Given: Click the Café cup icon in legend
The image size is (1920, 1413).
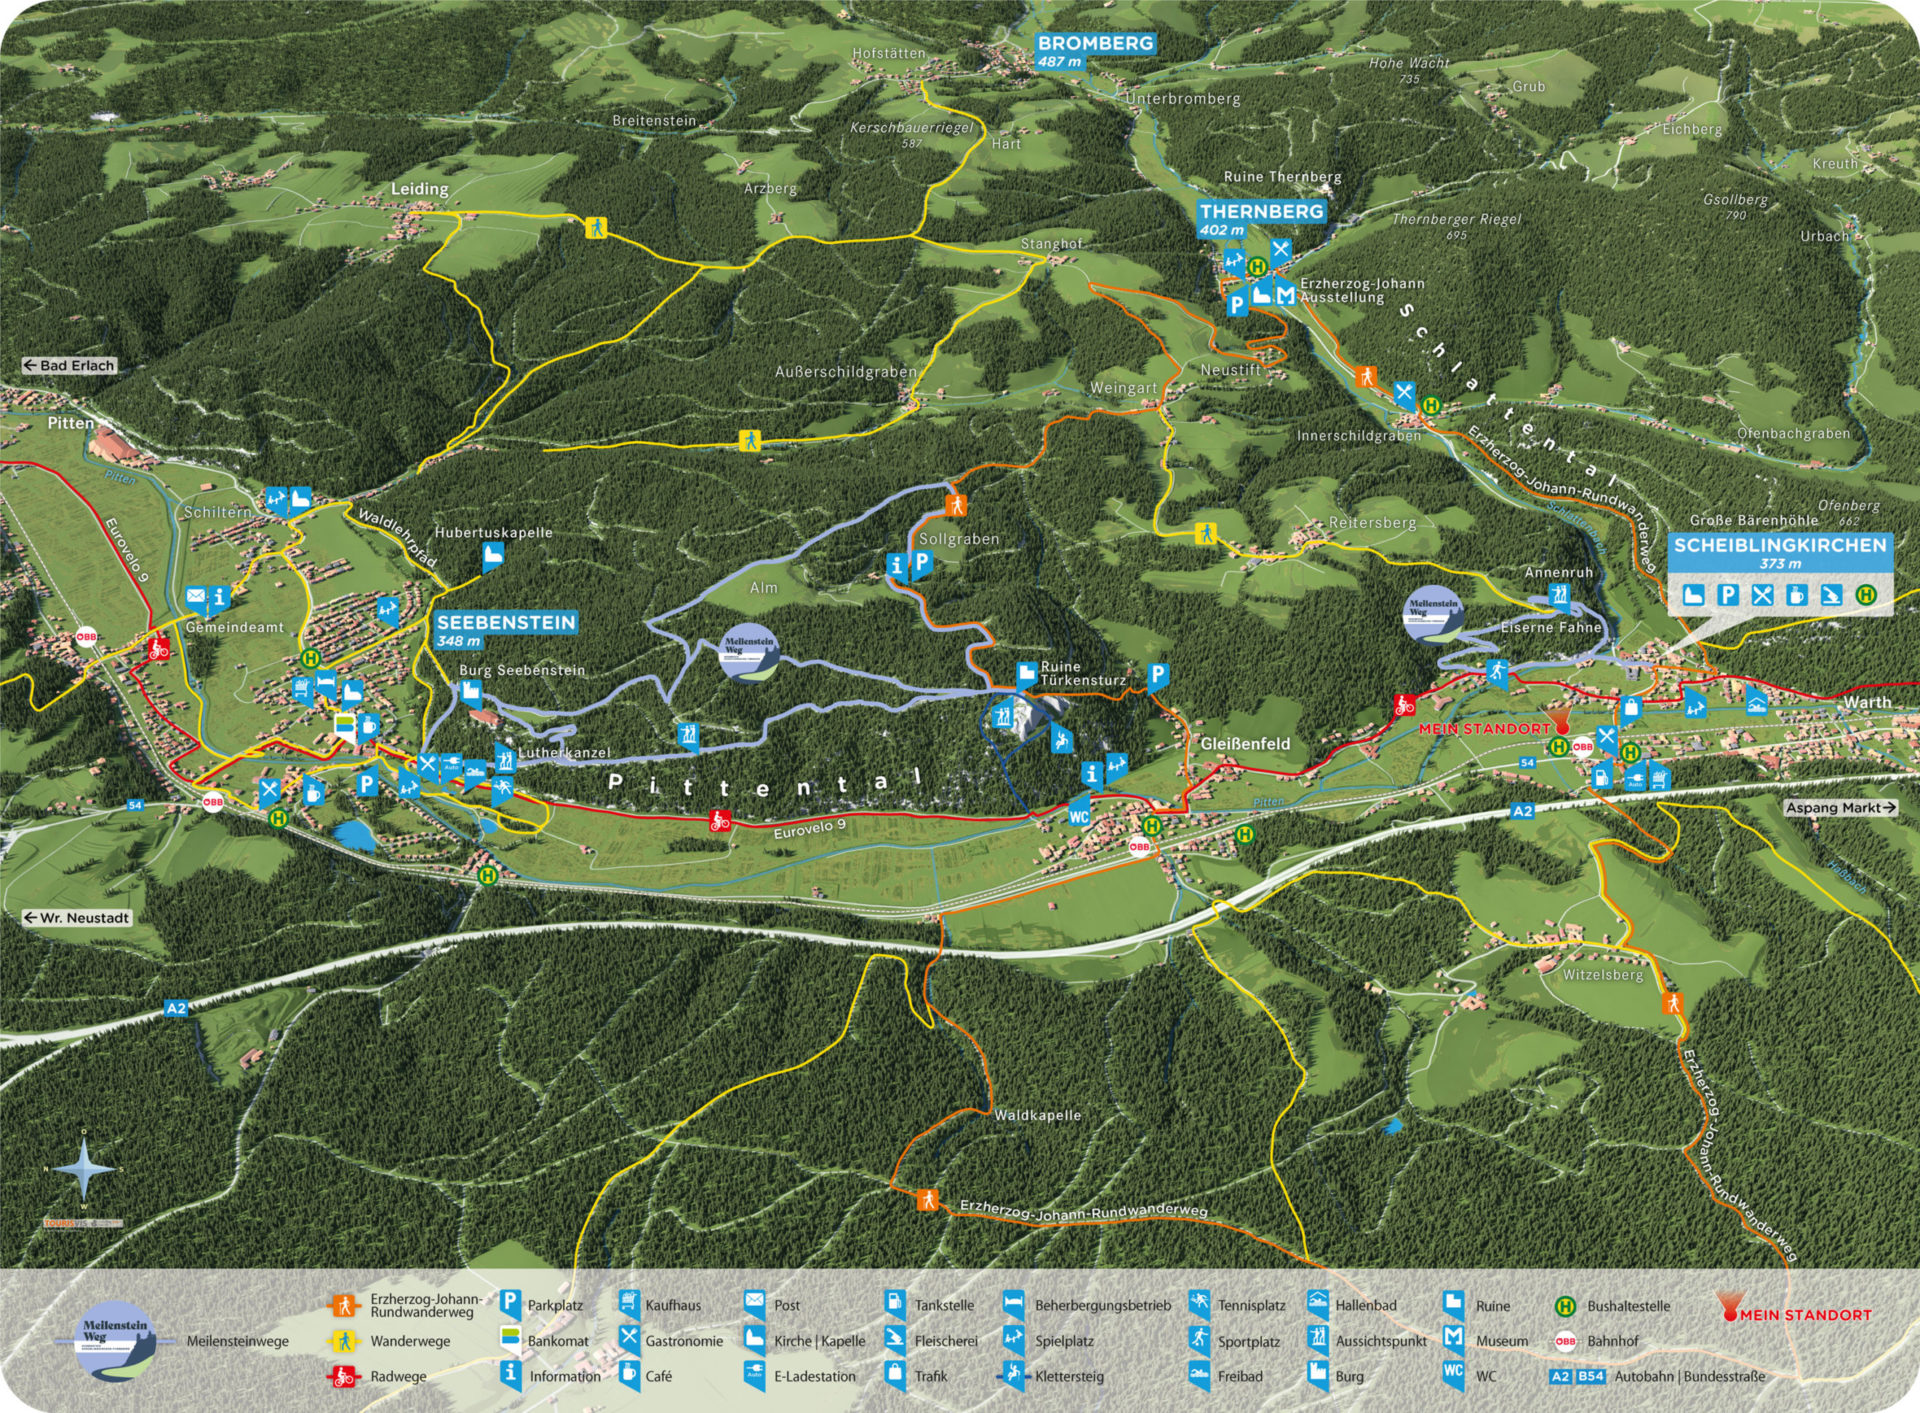Looking at the screenshot, I should [x=629, y=1375].
